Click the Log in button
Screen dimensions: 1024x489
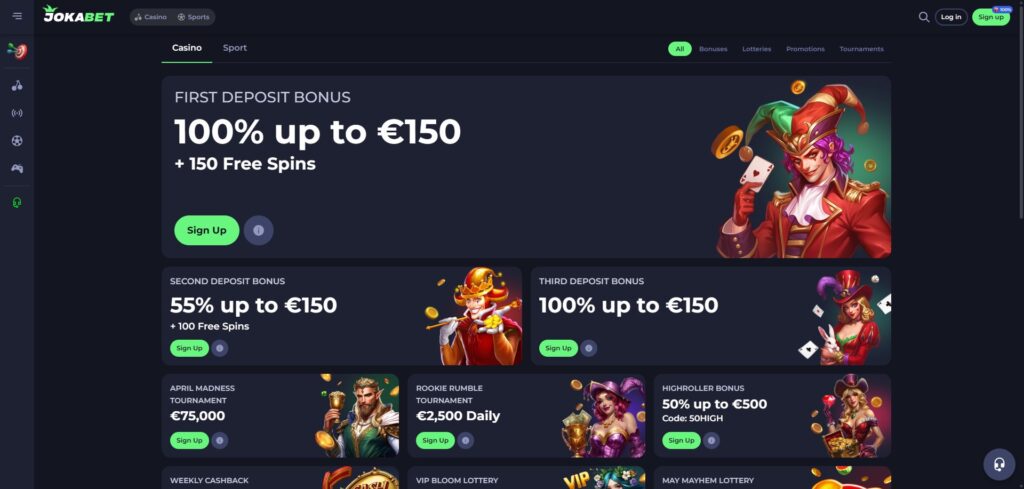pos(951,17)
